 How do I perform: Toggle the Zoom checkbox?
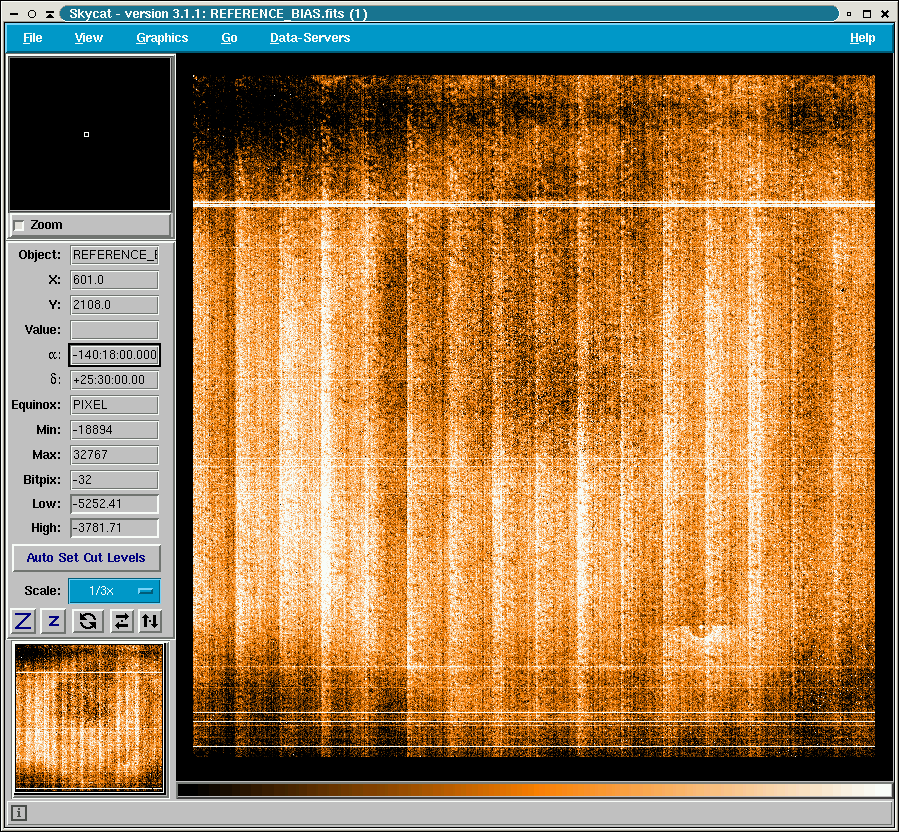click(20, 226)
